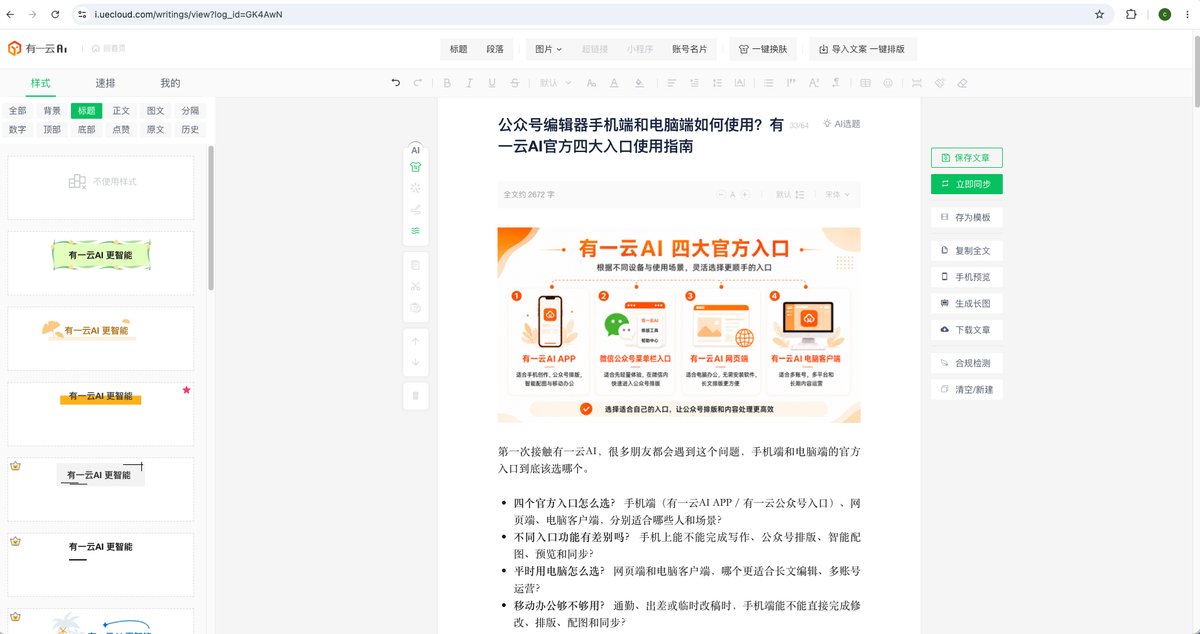Image resolution: width=1200 pixels, height=634 pixels.
Task: Switch to the 速排 tab
Action: [105, 83]
